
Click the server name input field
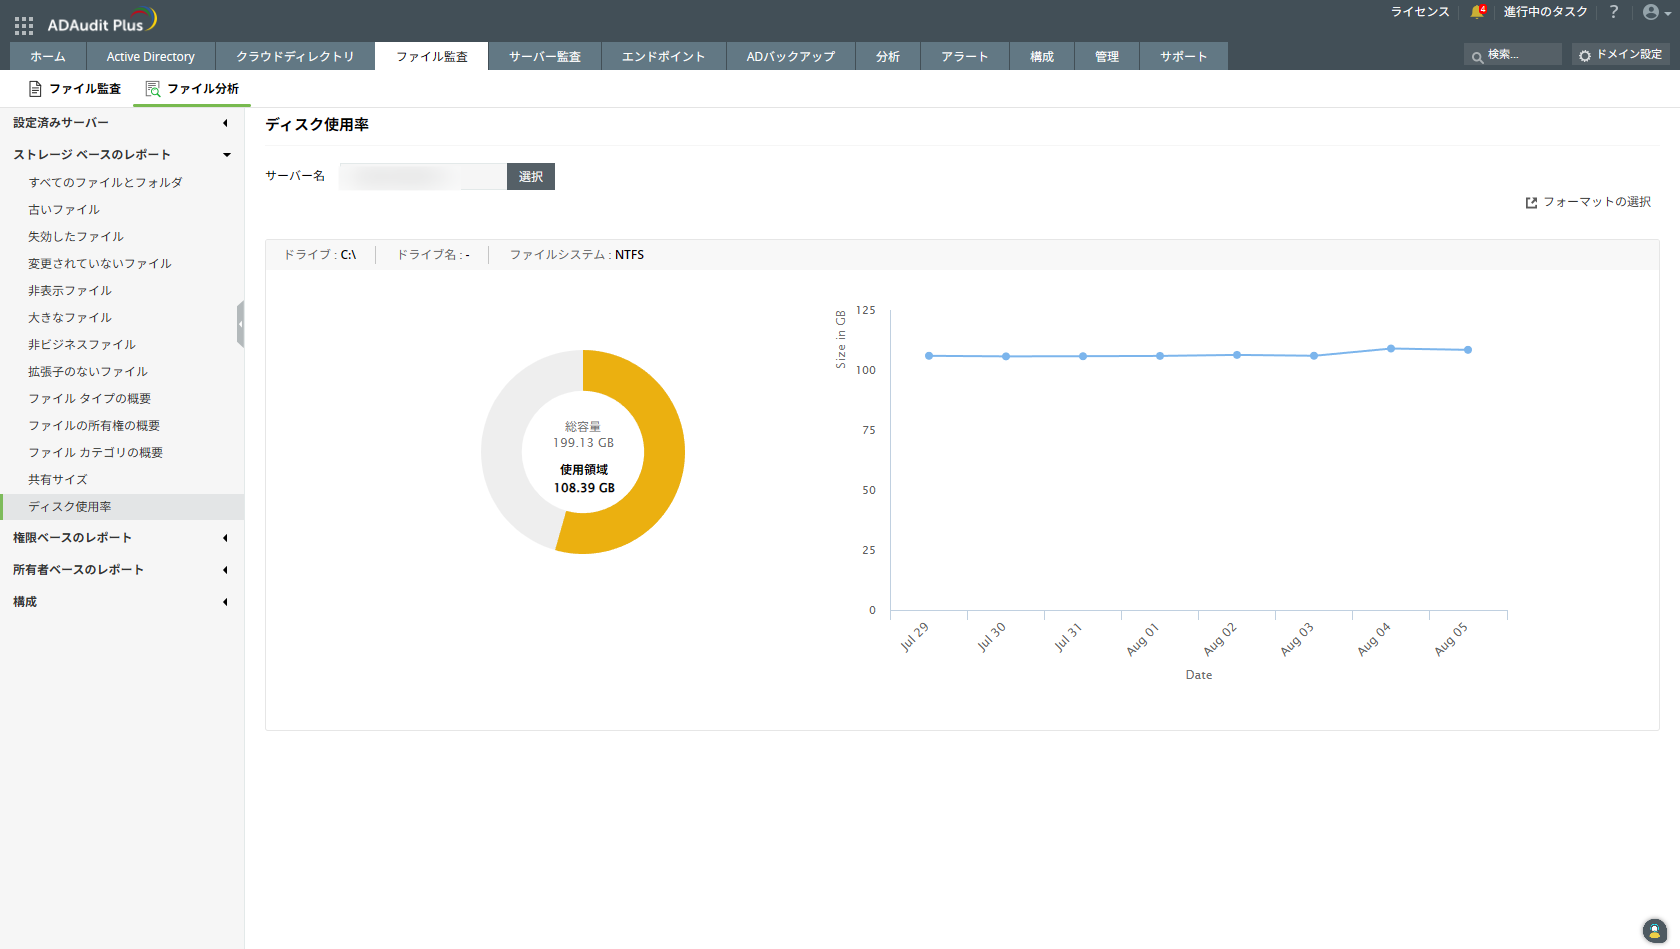pos(423,176)
